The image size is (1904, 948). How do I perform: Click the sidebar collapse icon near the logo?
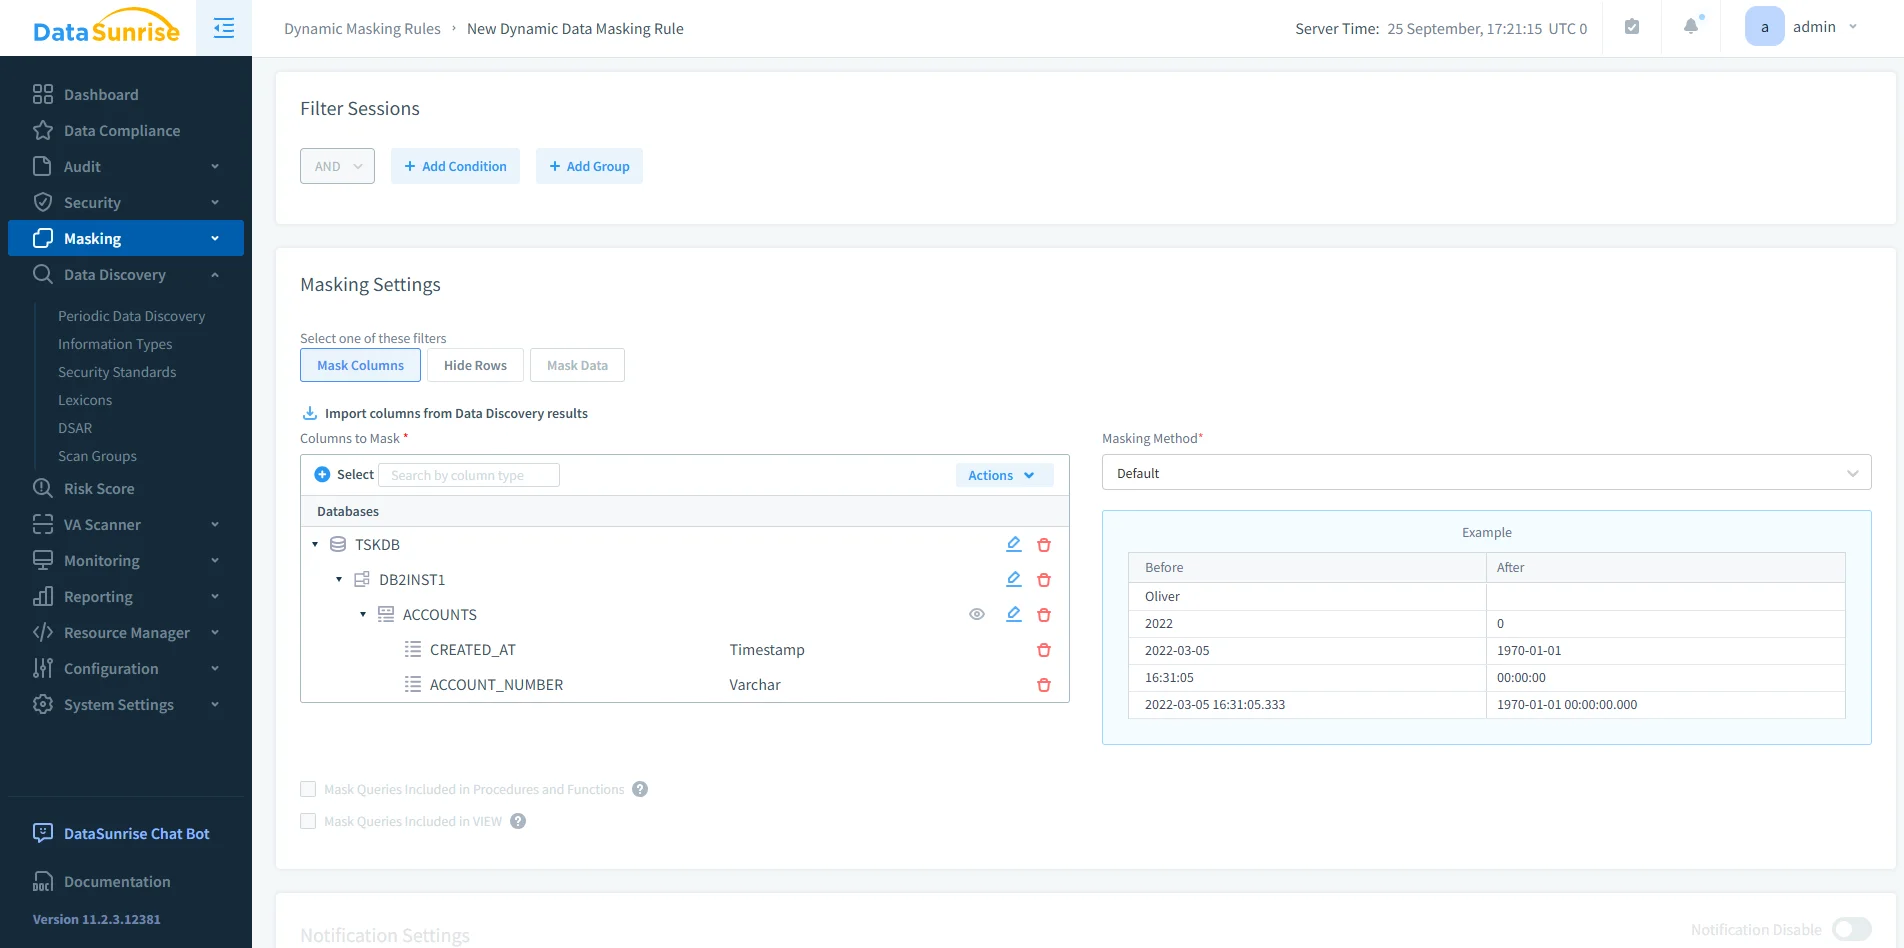[223, 27]
